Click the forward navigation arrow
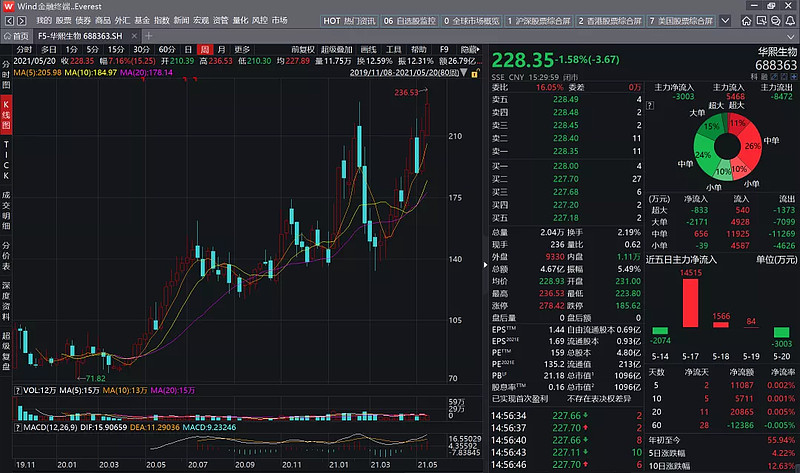Viewport: 800px width, 473px height. (x=20, y=20)
